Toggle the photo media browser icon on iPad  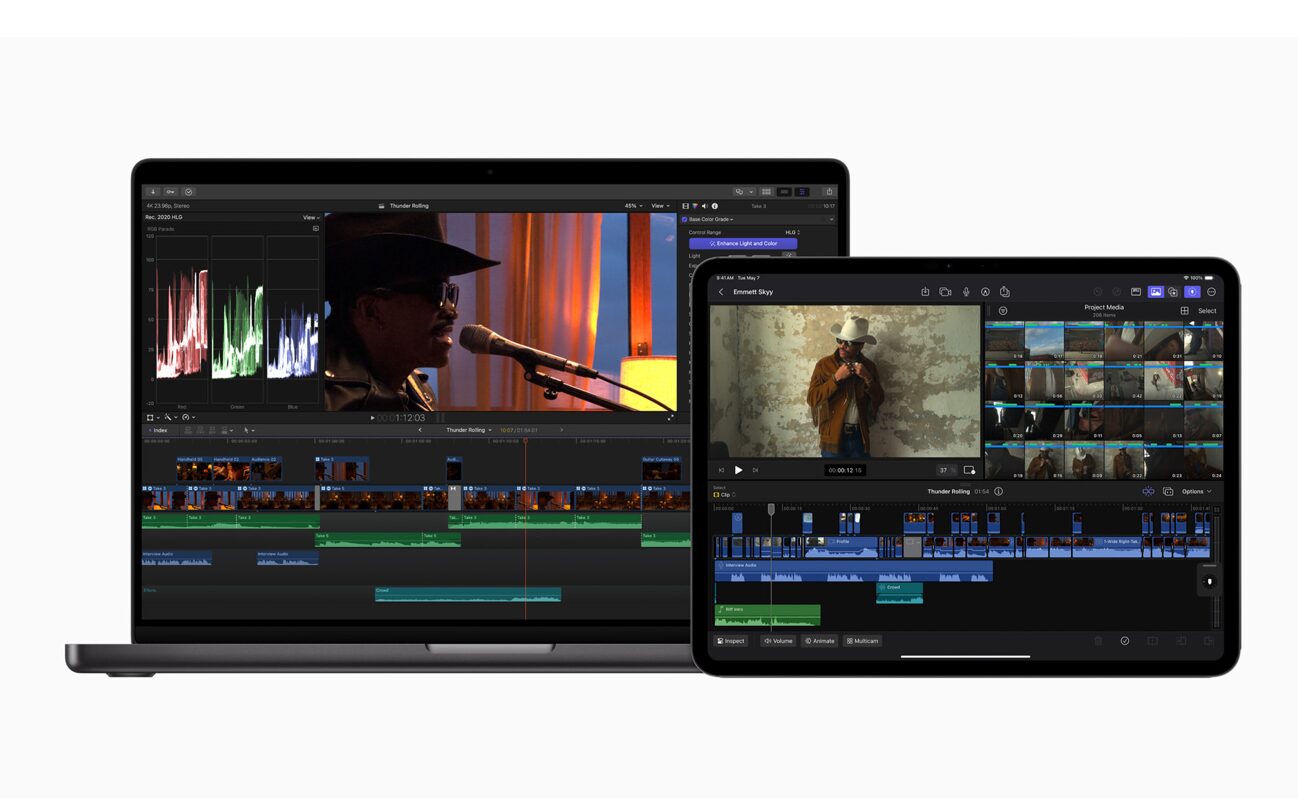pyautogui.click(x=1155, y=292)
